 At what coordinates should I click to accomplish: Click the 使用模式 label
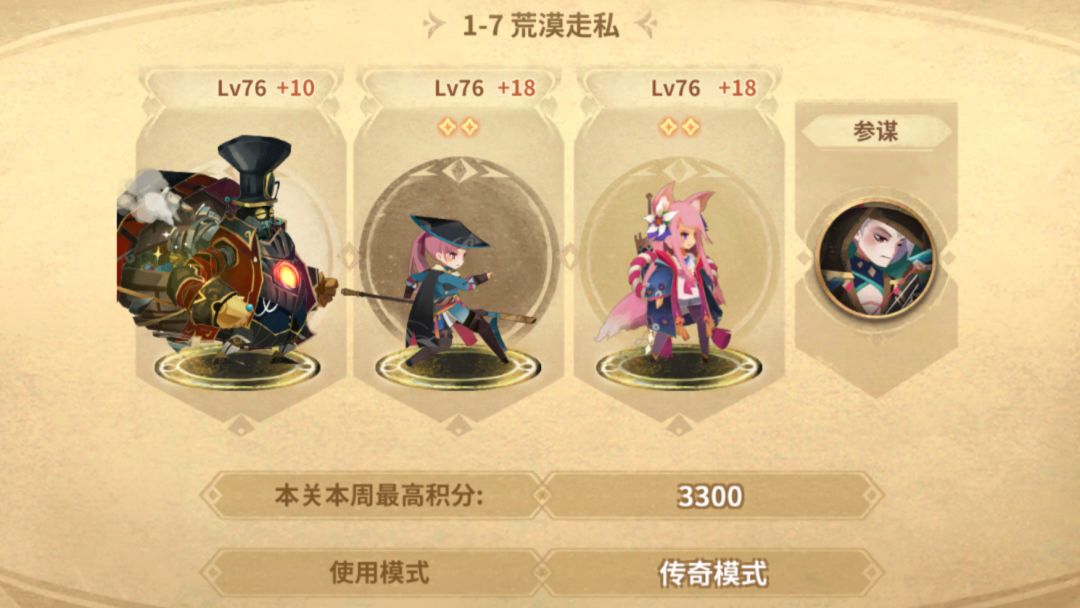[x=380, y=572]
